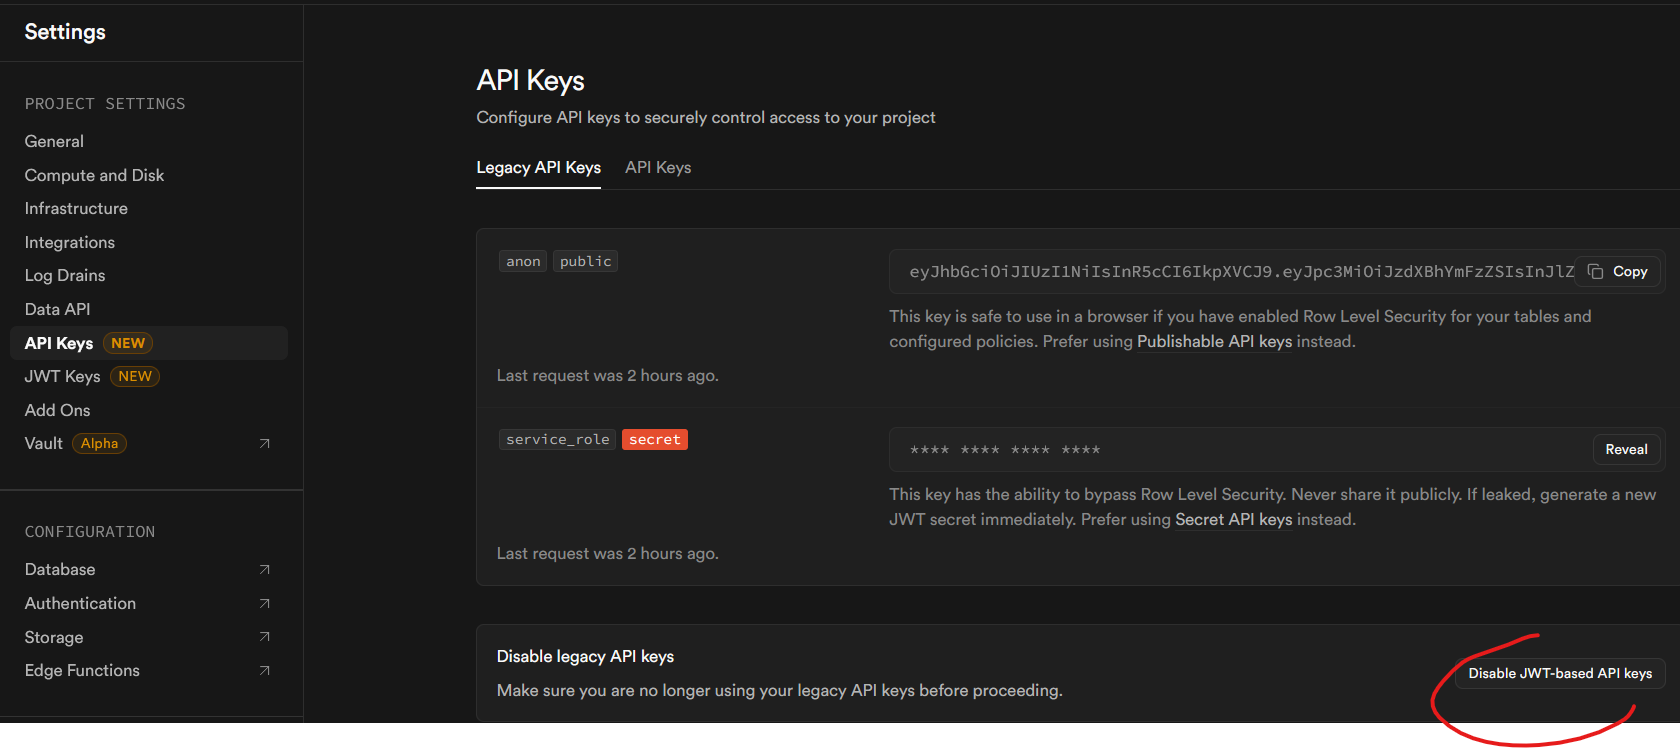Go to Add Ons page
1680x750 pixels.
(x=57, y=410)
